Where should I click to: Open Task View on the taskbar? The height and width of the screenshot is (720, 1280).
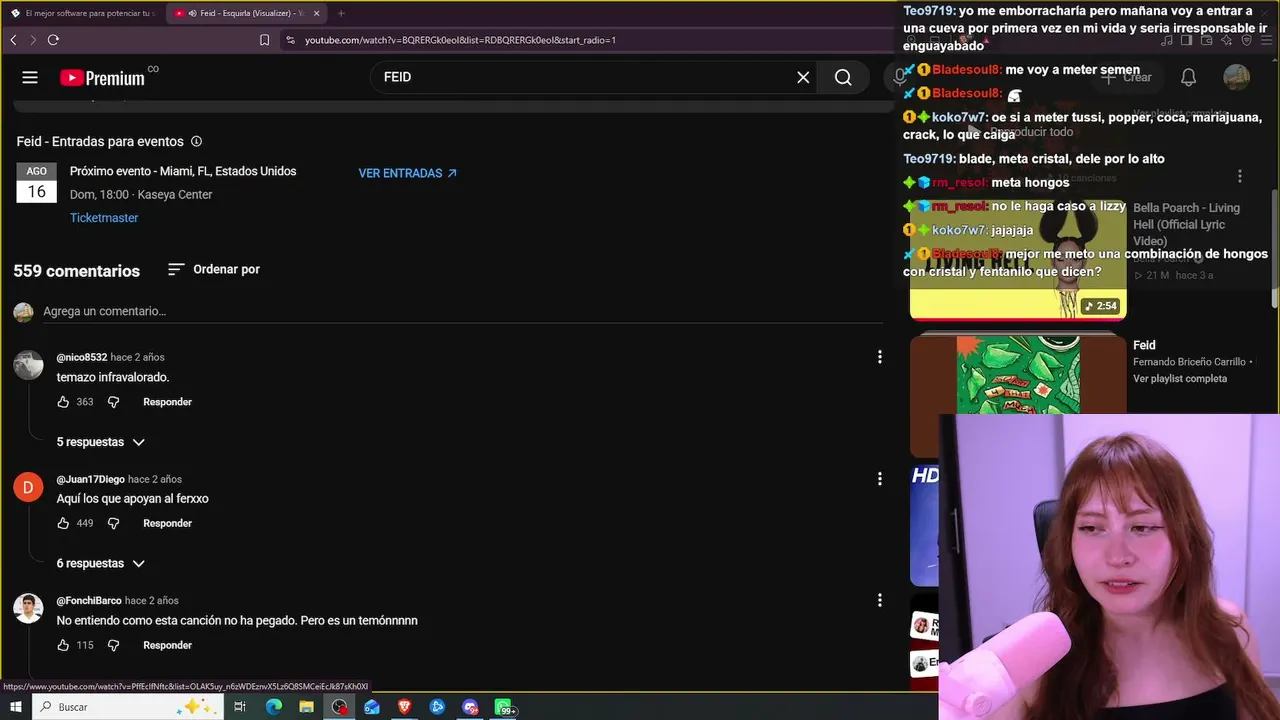point(240,707)
